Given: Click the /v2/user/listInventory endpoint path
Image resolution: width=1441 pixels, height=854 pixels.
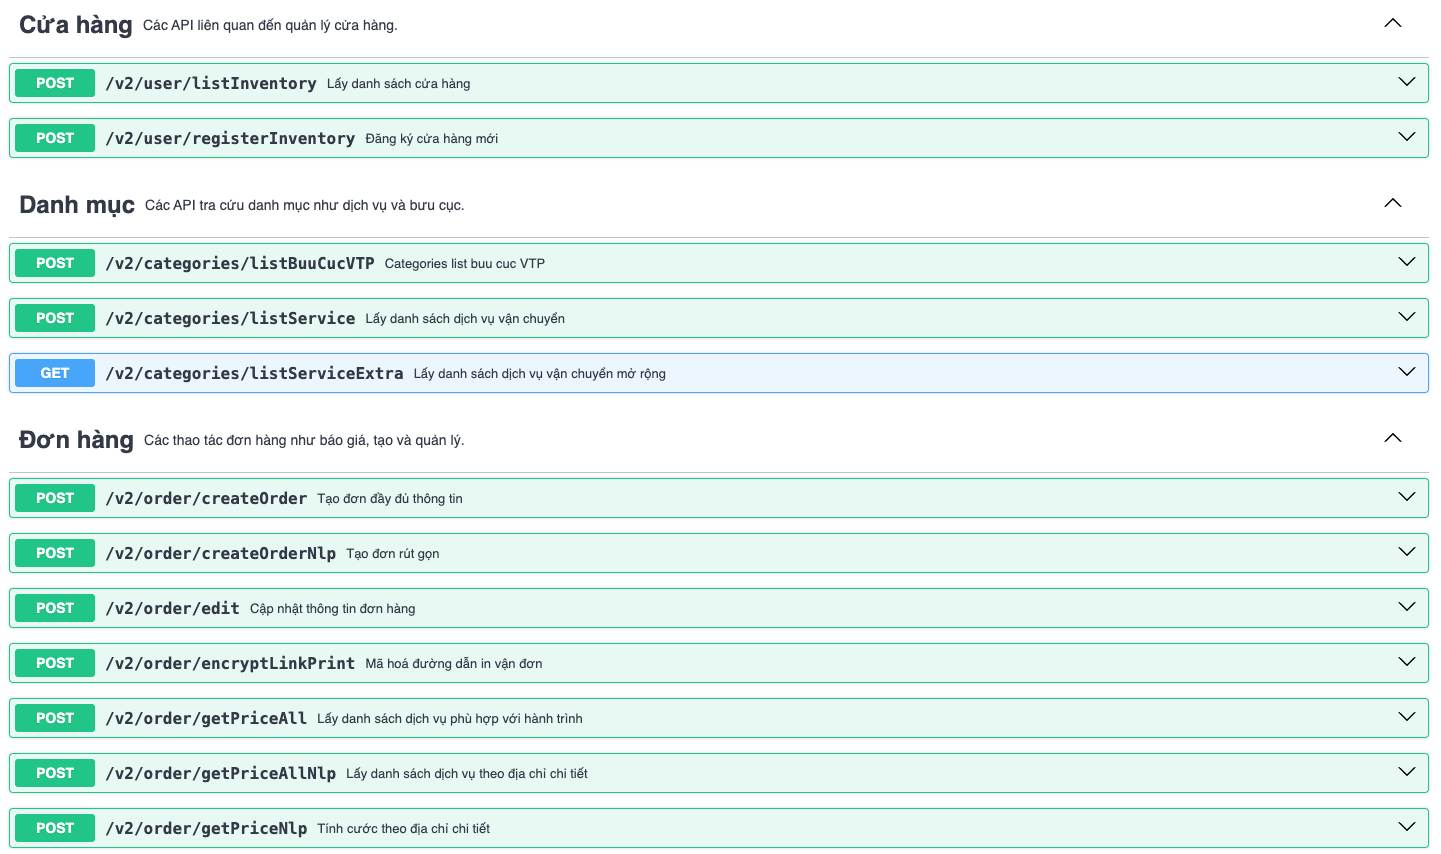Looking at the screenshot, I should tap(208, 83).
